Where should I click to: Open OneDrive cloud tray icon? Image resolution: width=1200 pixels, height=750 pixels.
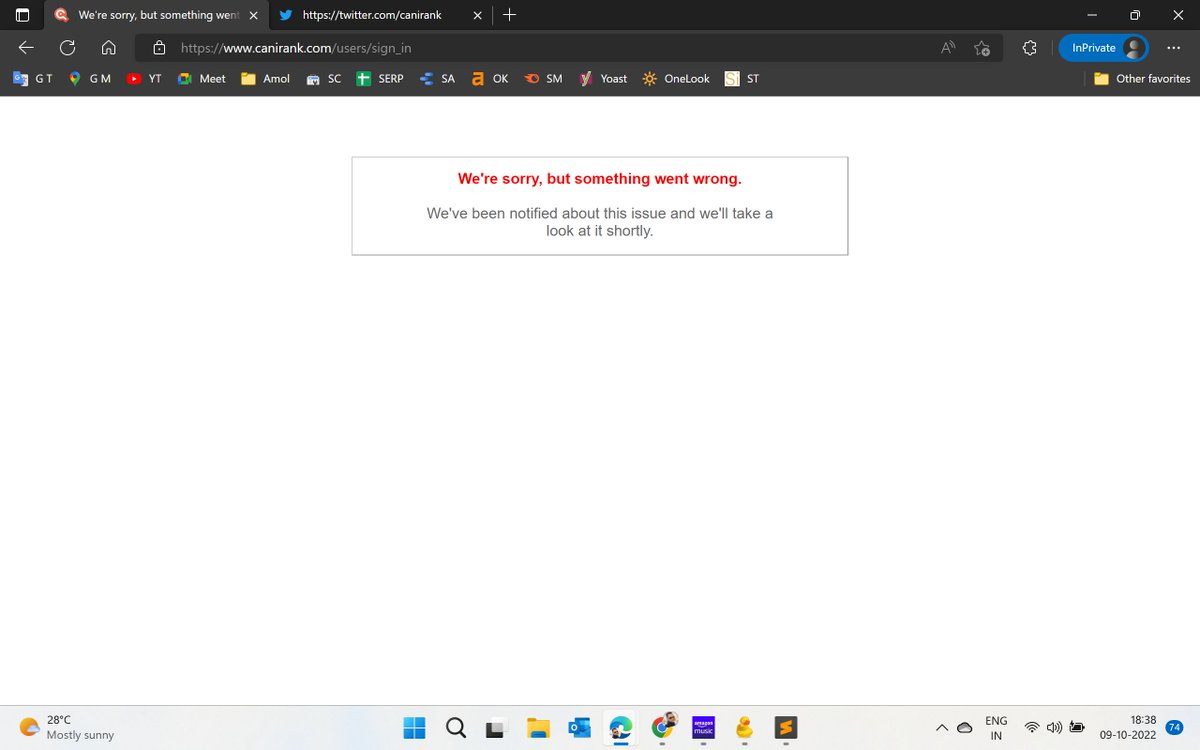coord(965,727)
